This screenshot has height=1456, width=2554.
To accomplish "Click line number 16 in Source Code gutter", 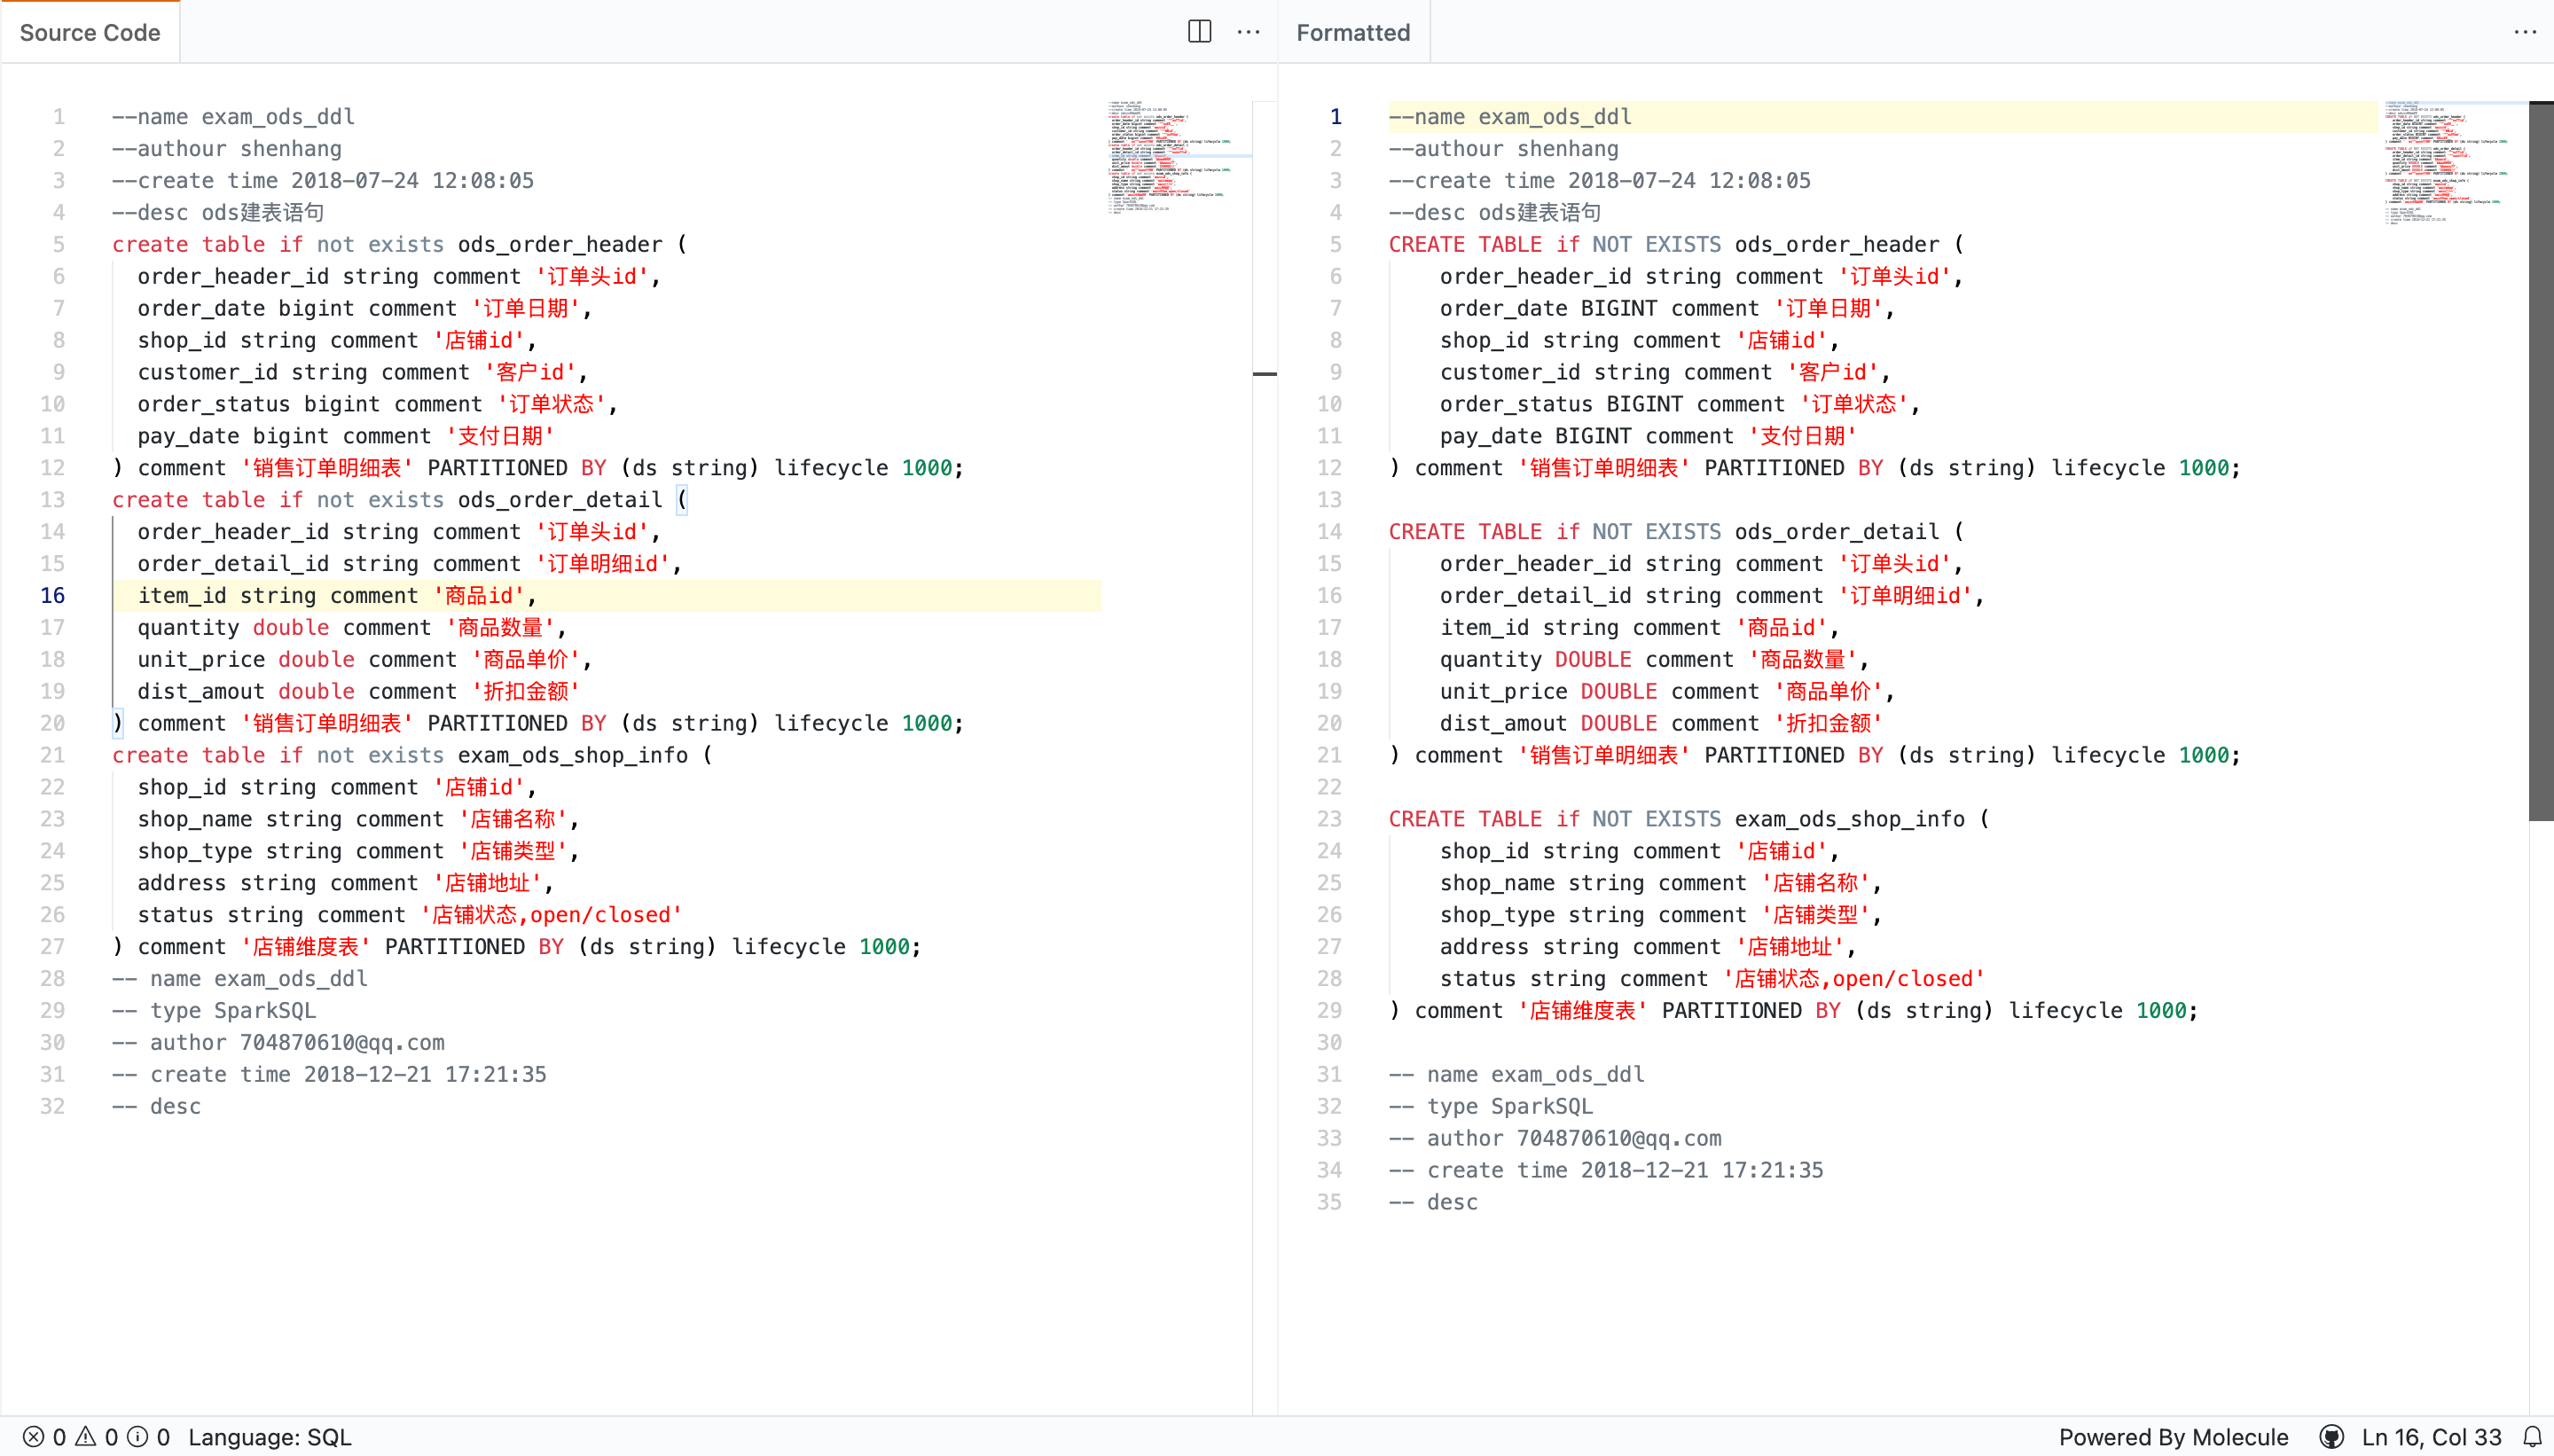I will click(x=52, y=596).
